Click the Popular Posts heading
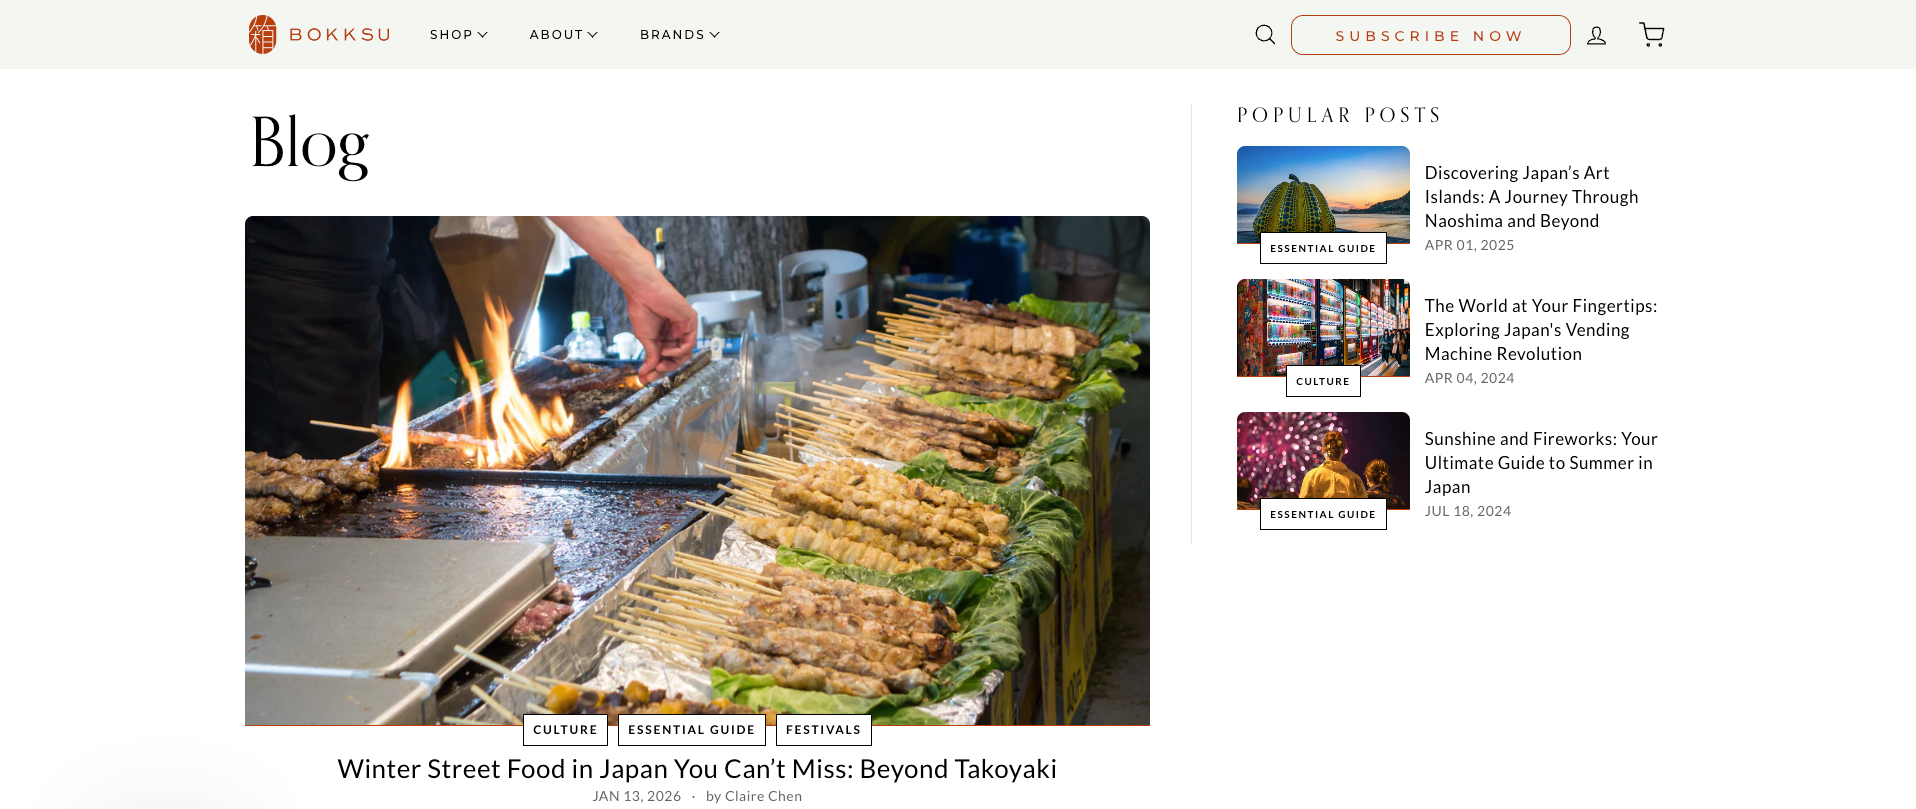1916x809 pixels. coord(1339,115)
